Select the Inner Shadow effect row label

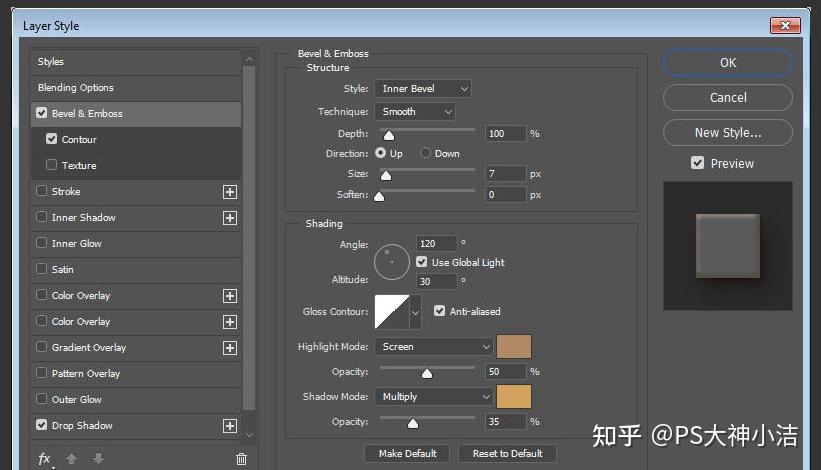(x=84, y=217)
